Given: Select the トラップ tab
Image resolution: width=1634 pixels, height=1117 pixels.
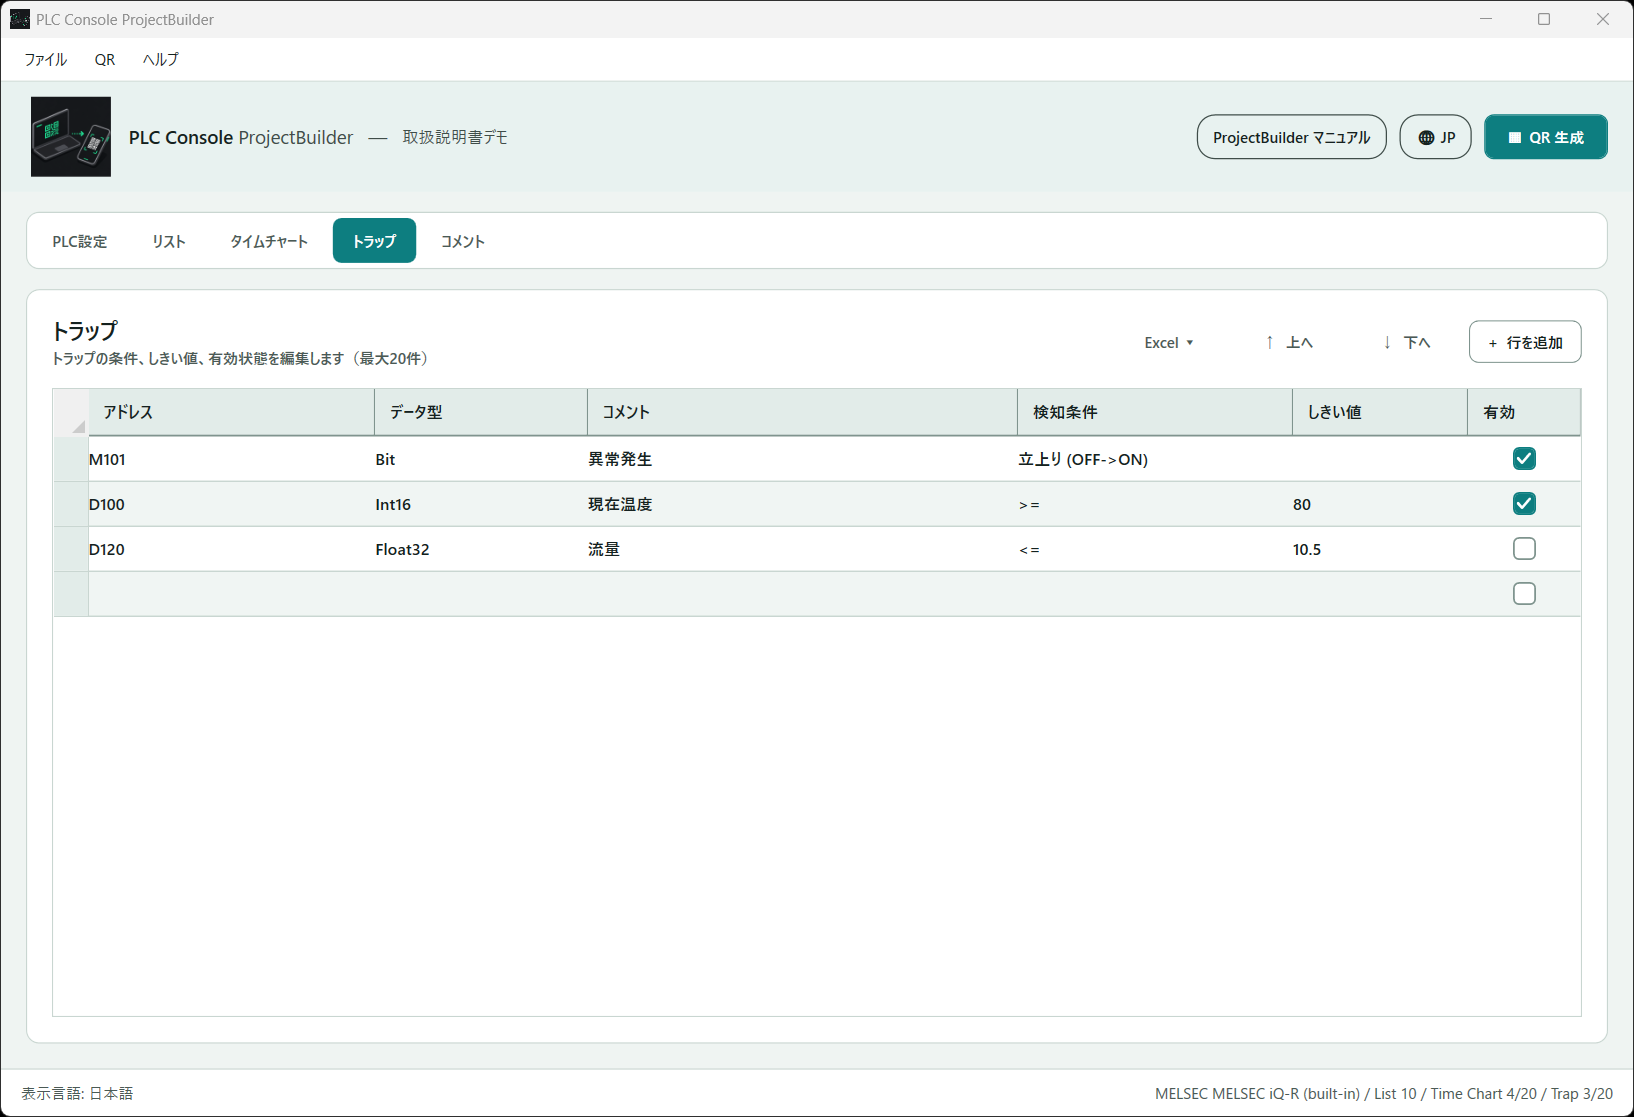Looking at the screenshot, I should tap(374, 241).
